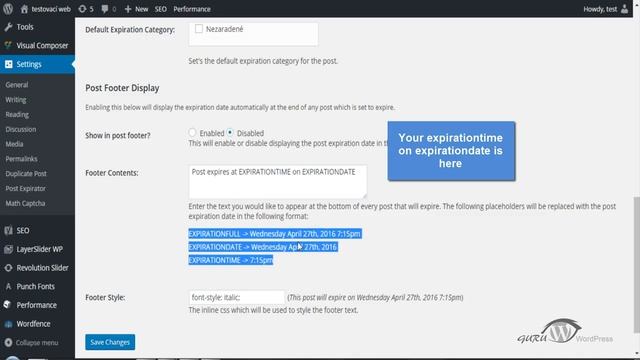Click the Default Expiration Category label
The height and width of the screenshot is (360, 640).
point(130,30)
